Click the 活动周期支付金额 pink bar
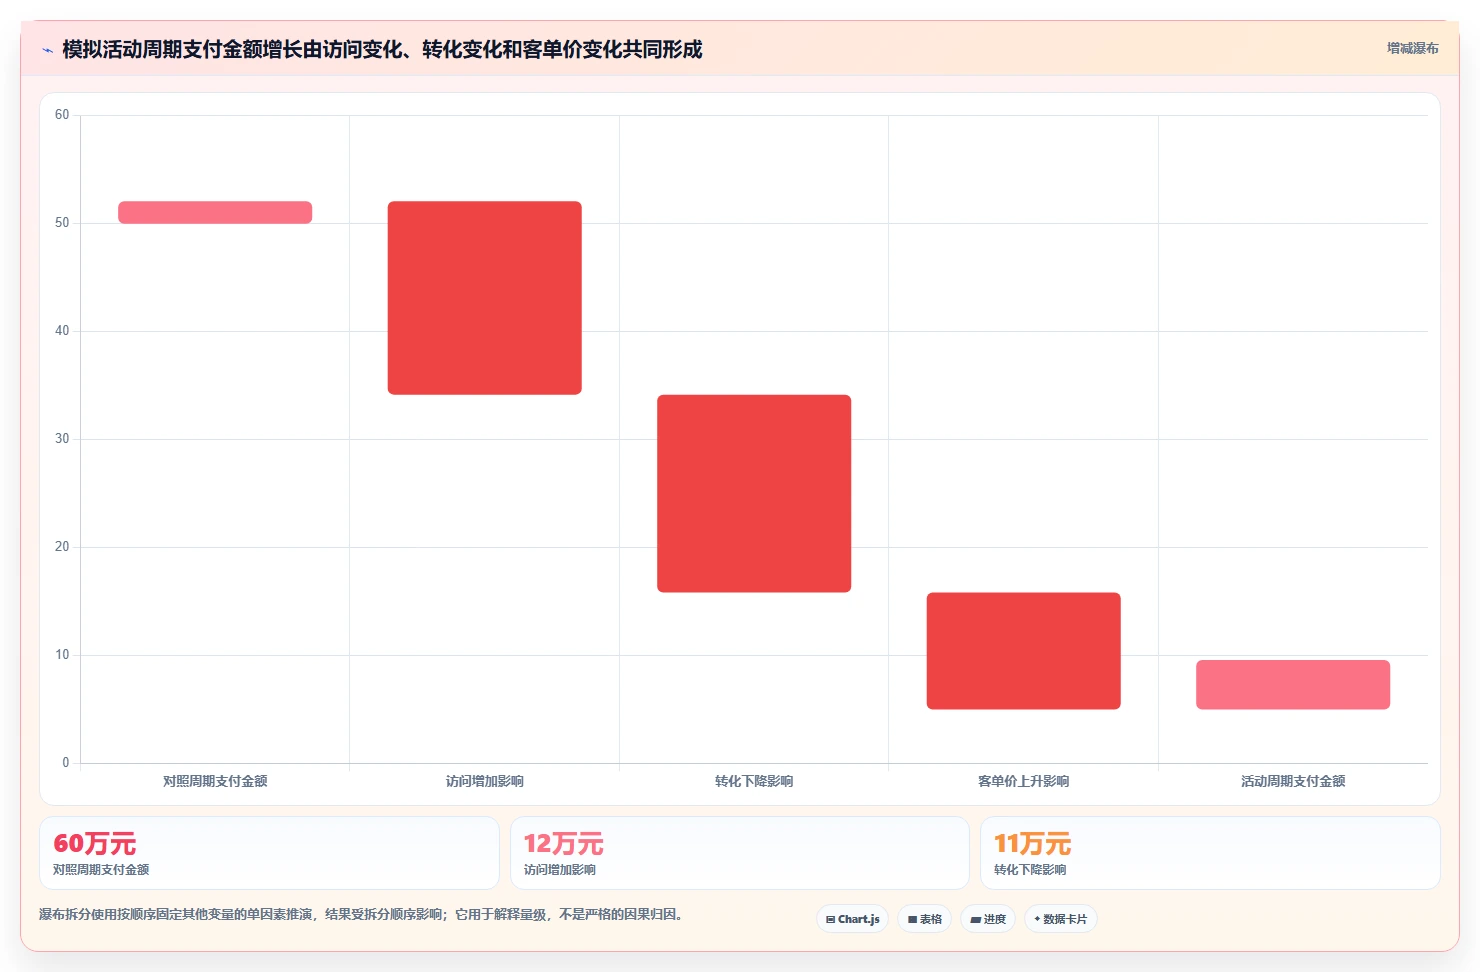Viewport: 1480px width, 972px height. (1293, 685)
